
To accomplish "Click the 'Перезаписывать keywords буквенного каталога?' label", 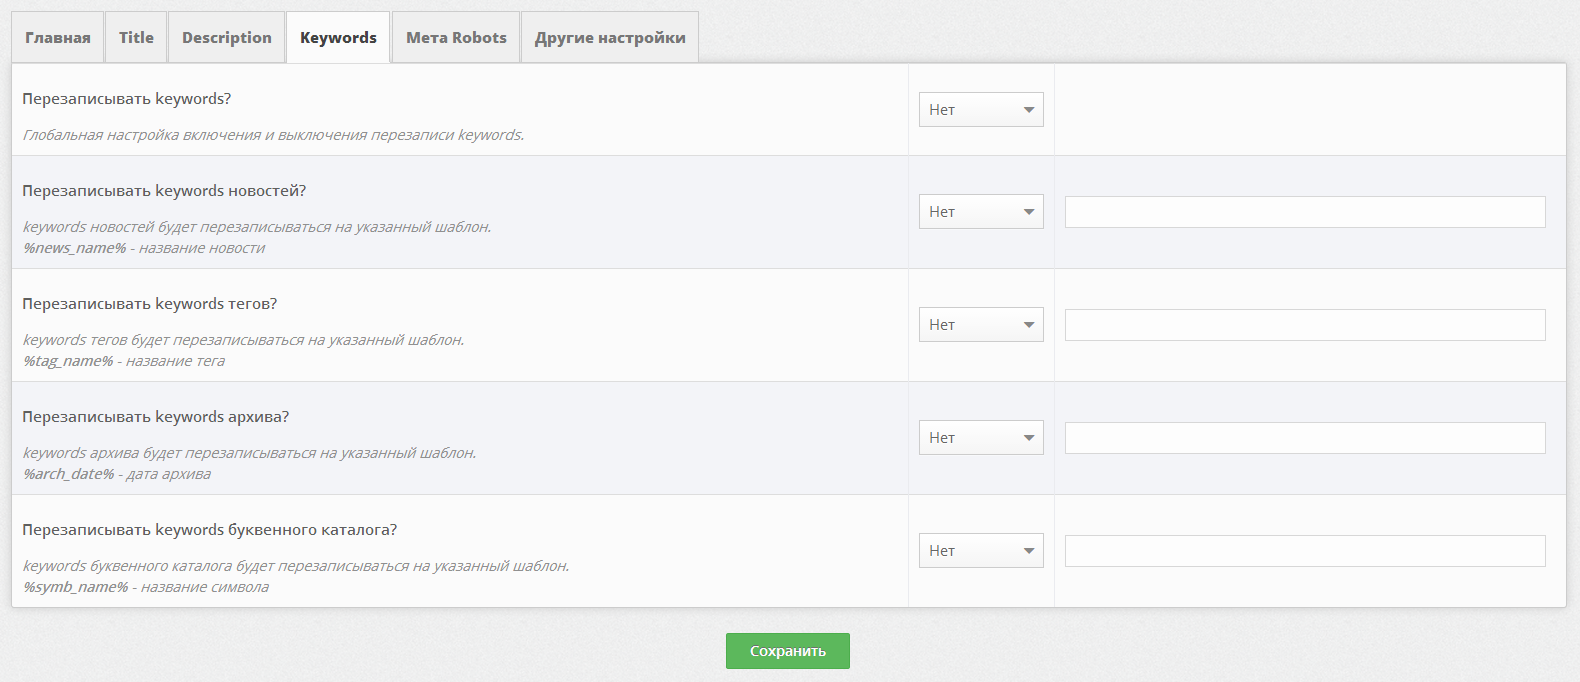I will tap(210, 530).
